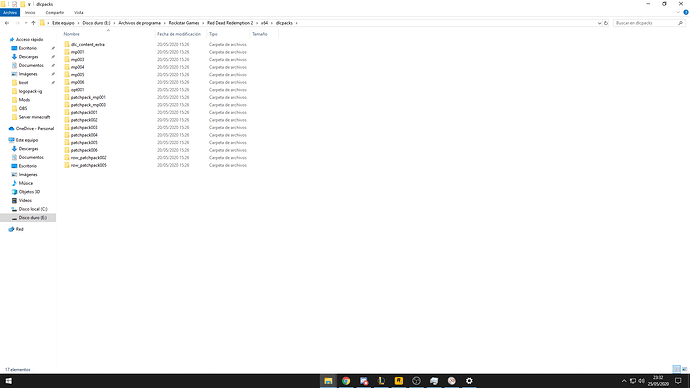Screen dimensions: 690x388
Task: Open the Rockstar Games Launcher taskbar icon
Action: [399, 381]
